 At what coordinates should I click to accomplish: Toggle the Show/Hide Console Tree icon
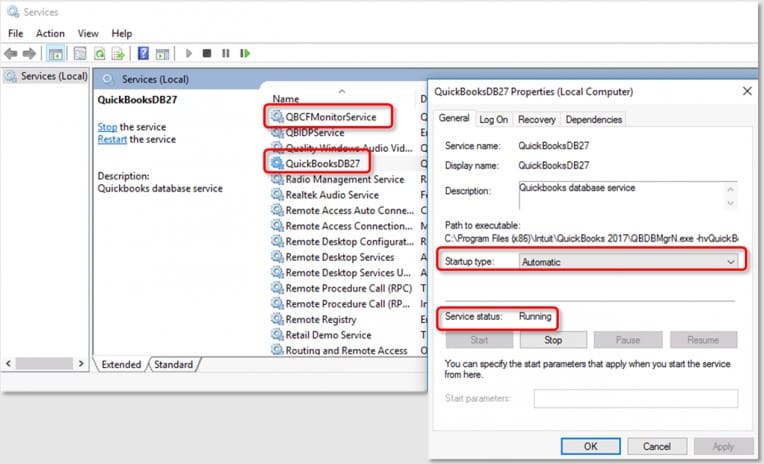pos(56,54)
